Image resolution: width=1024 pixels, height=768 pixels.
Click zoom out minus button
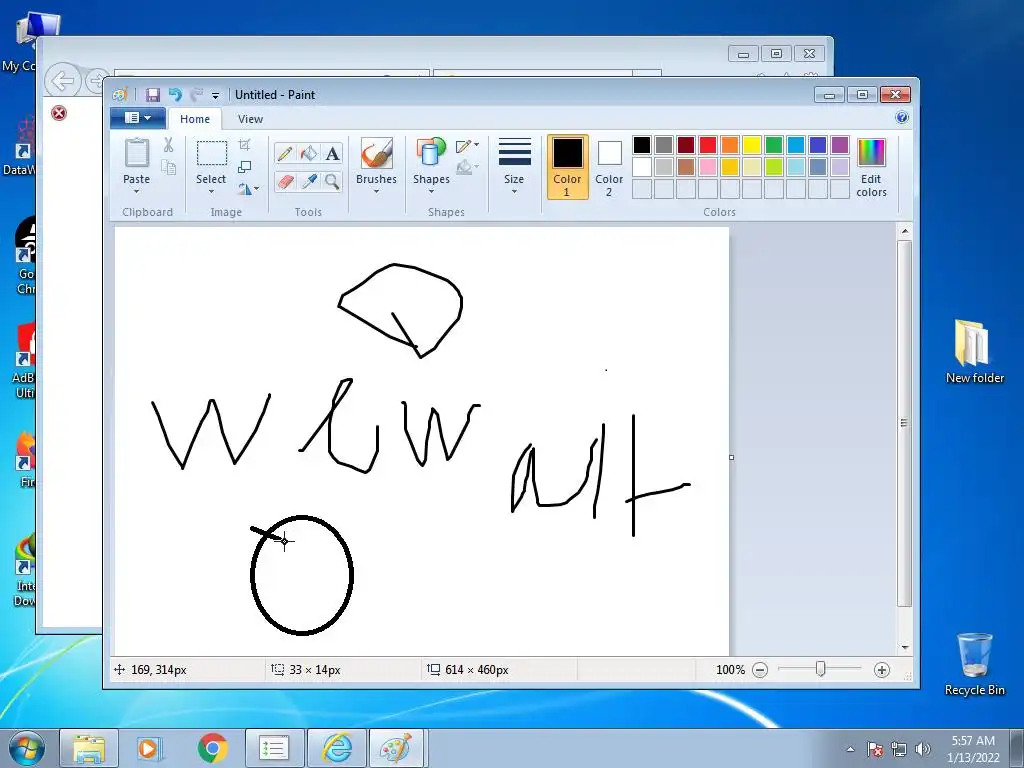coord(760,670)
